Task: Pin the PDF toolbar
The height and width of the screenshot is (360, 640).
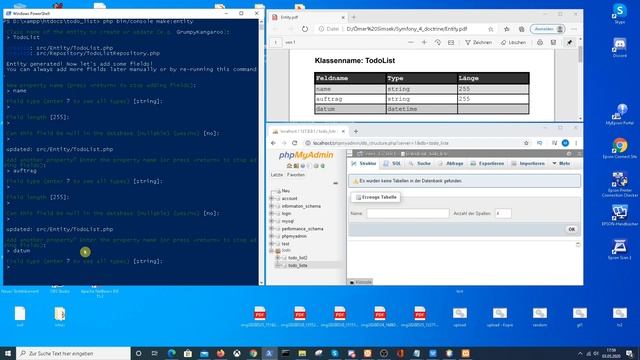Action: tap(569, 42)
